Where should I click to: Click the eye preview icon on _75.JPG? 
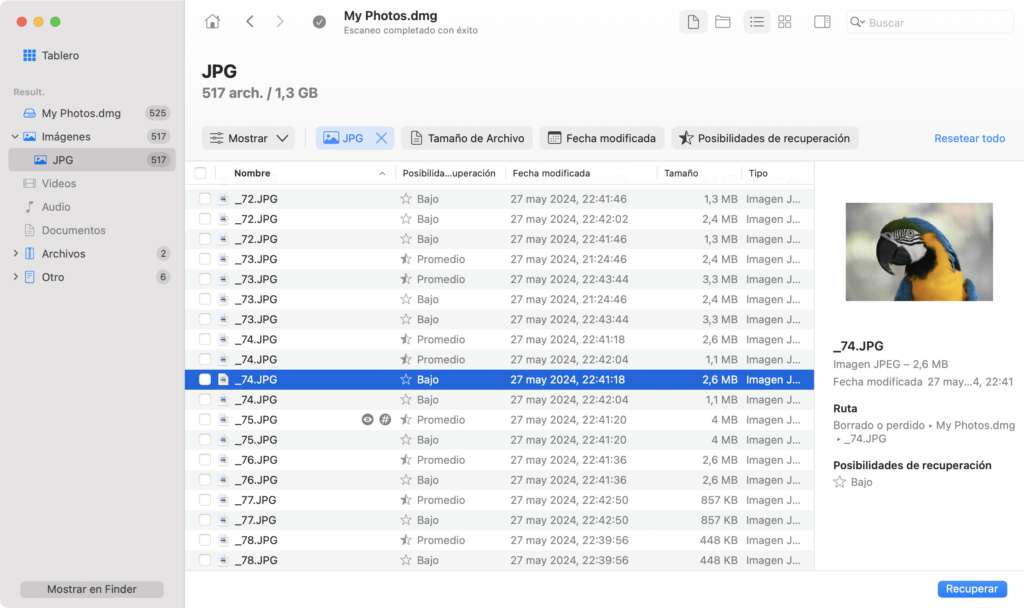(x=367, y=420)
